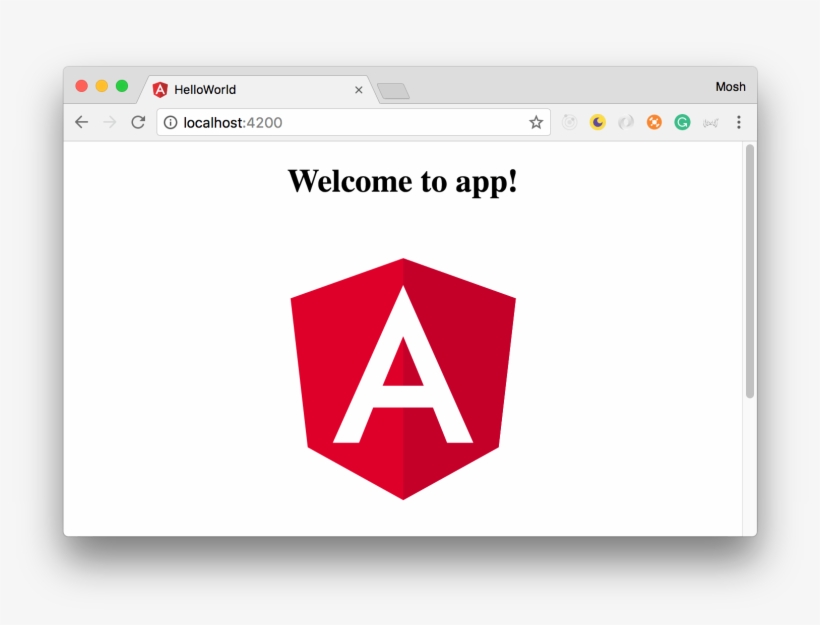Minimize the window with the yellow button
Image resolution: width=820 pixels, height=625 pixels.
pyautogui.click(x=102, y=86)
